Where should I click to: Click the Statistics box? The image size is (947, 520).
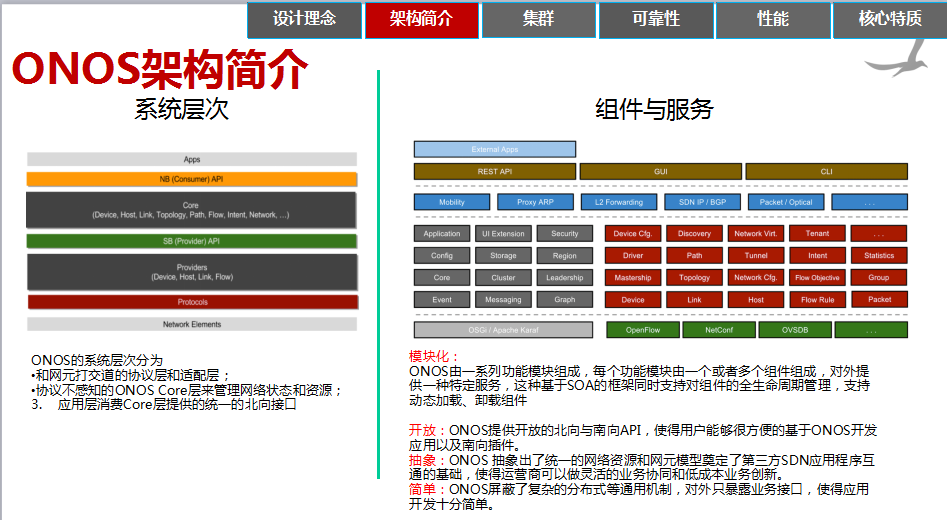[x=879, y=256]
